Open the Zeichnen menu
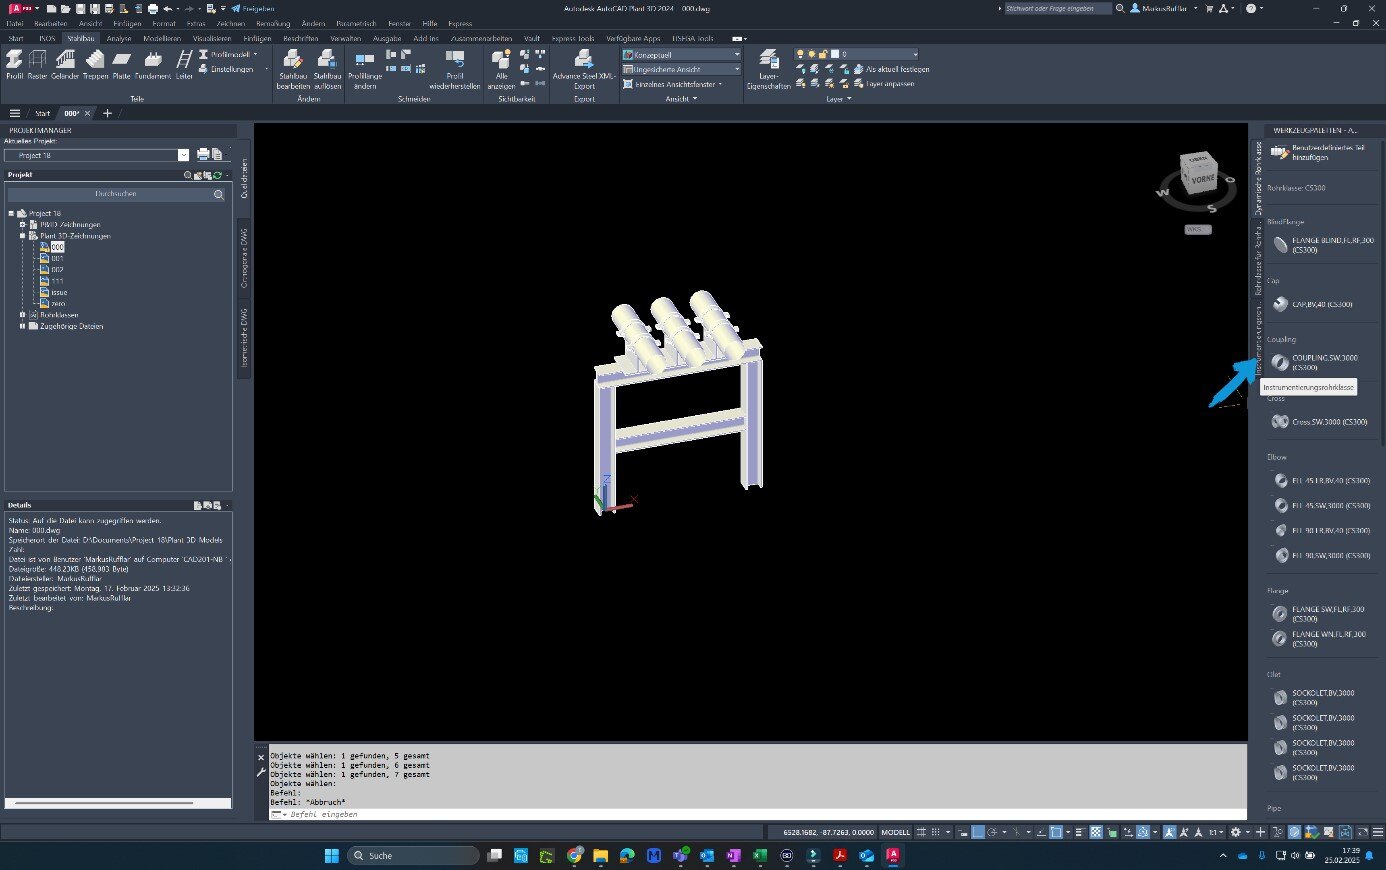 230,23
